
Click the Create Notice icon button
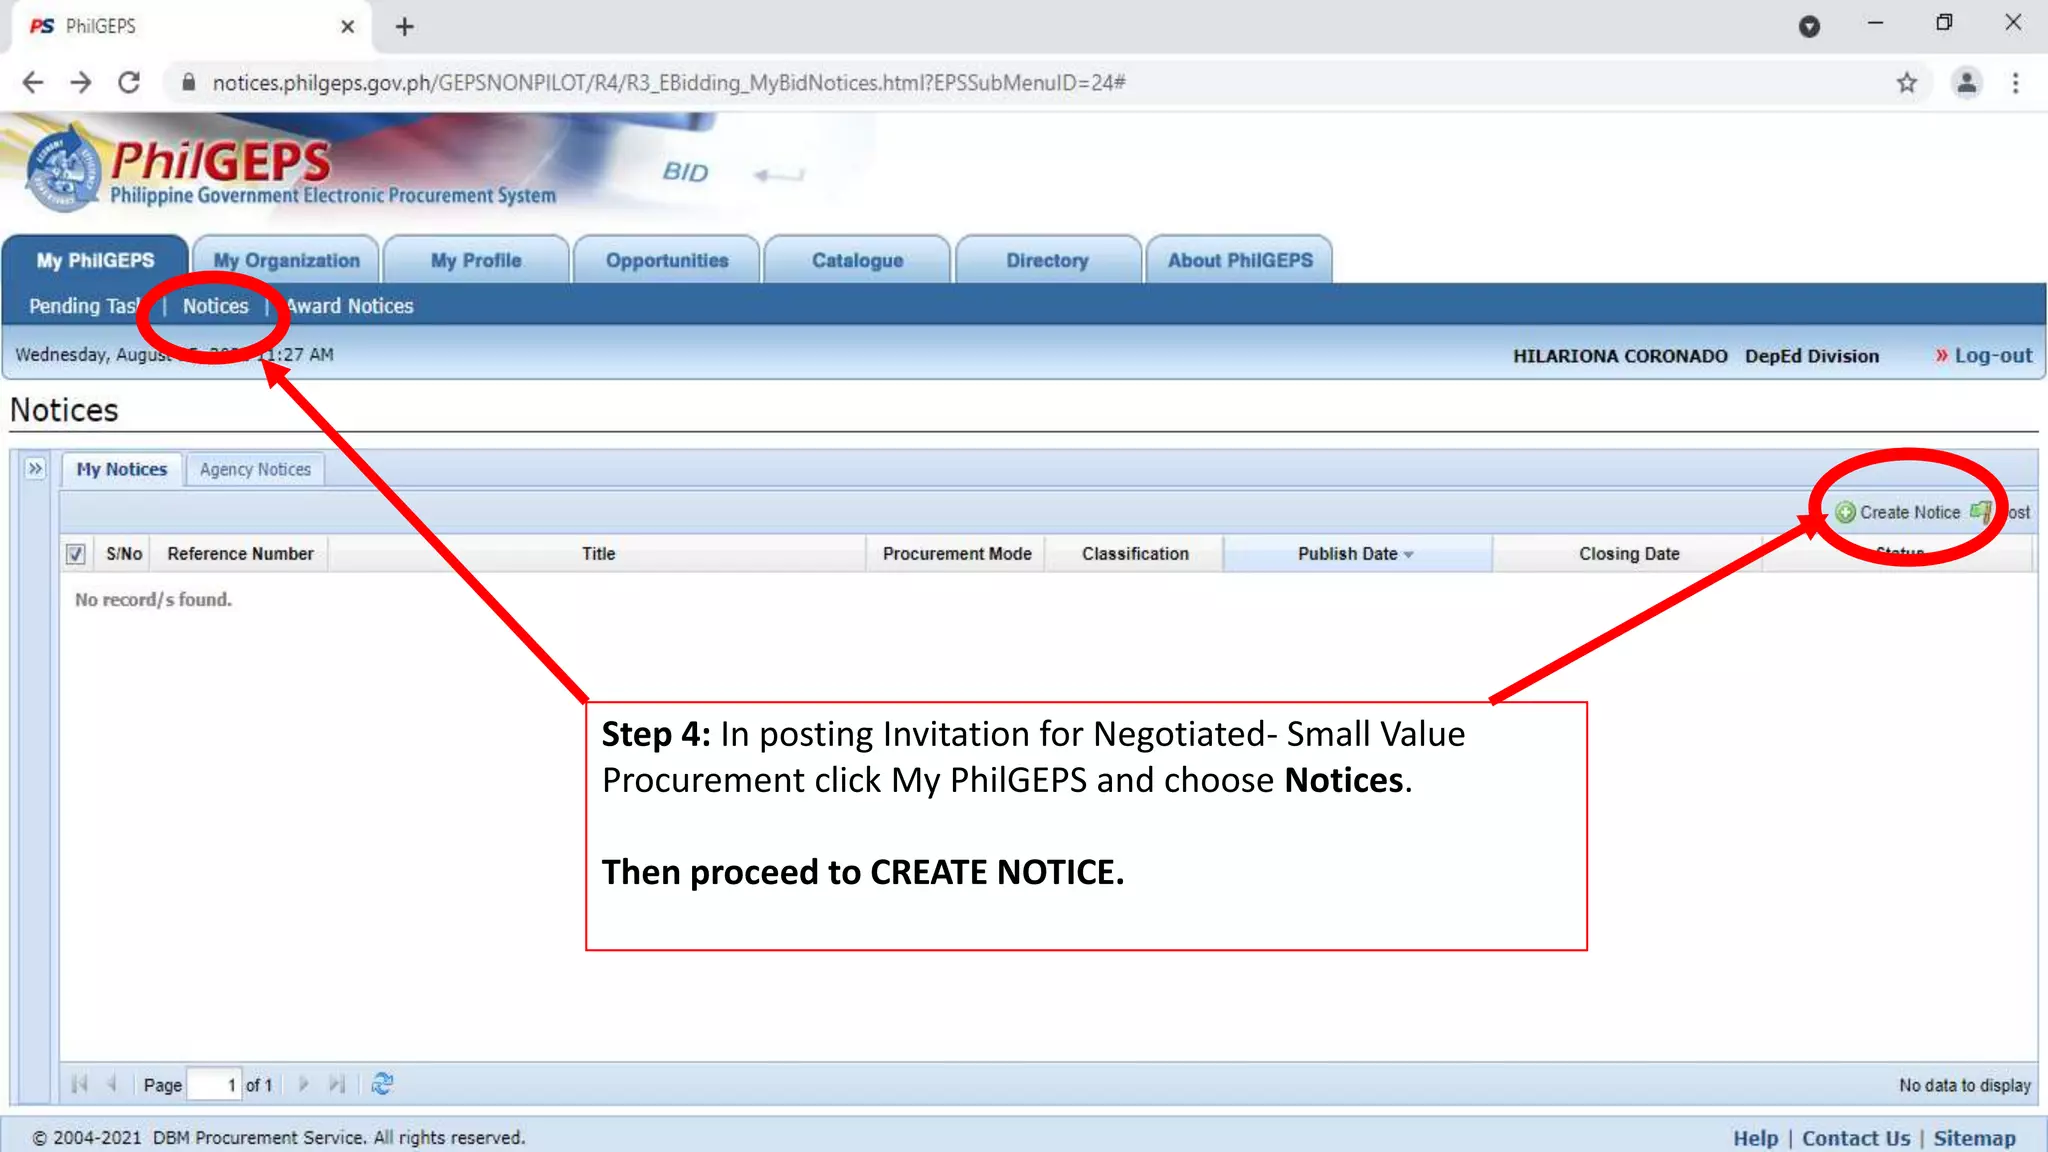[1845, 512]
